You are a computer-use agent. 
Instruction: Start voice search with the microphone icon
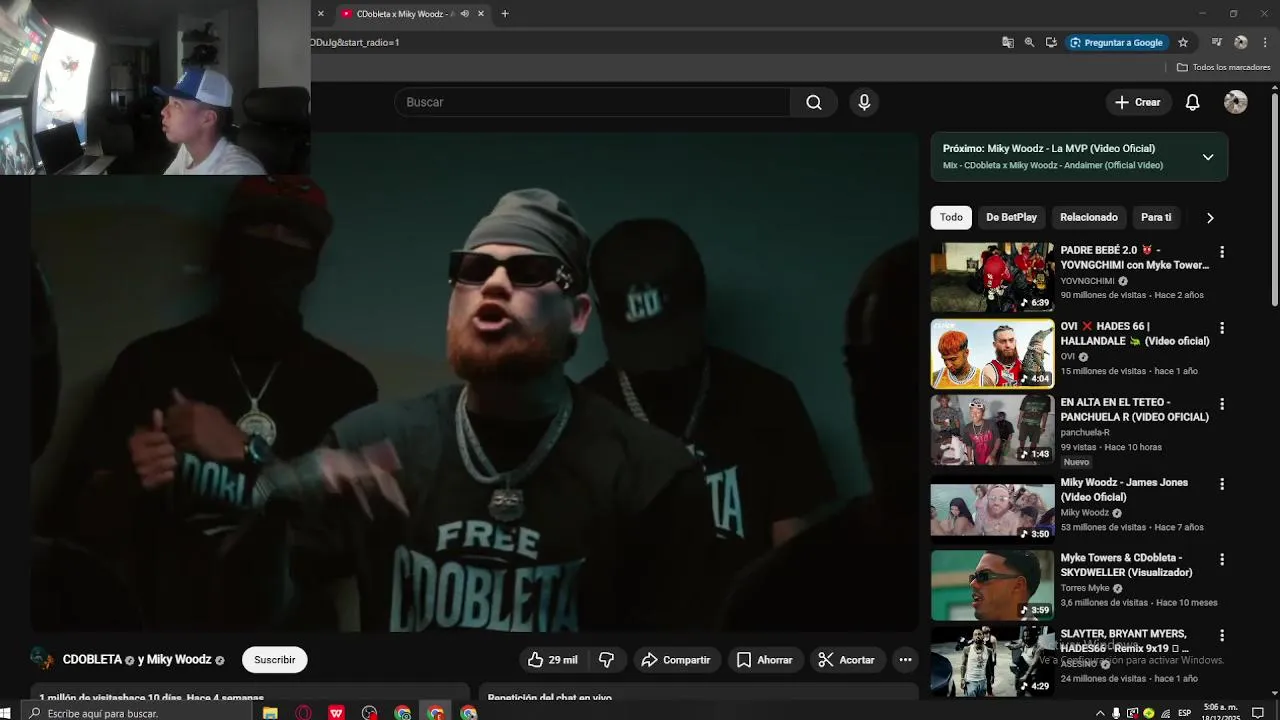point(864,102)
